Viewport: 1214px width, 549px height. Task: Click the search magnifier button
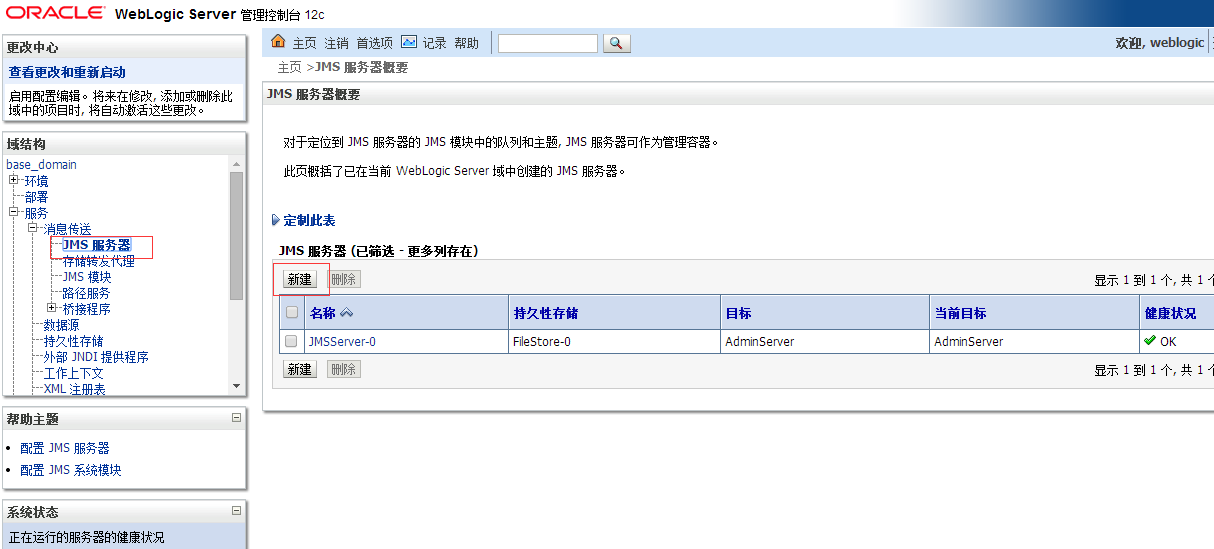coord(616,43)
